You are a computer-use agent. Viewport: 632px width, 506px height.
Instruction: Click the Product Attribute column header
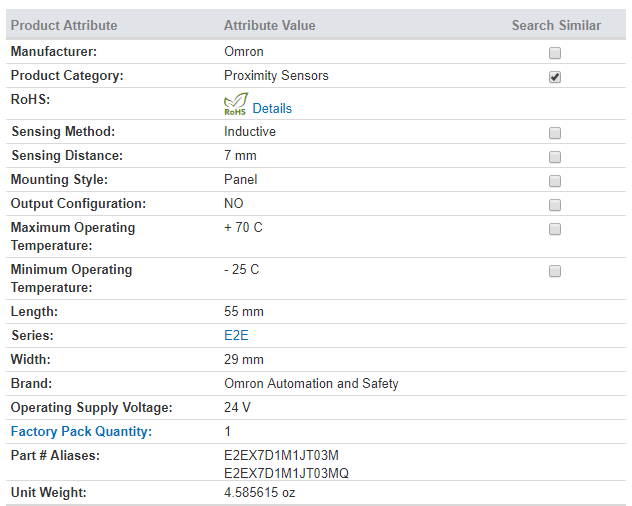[64, 25]
